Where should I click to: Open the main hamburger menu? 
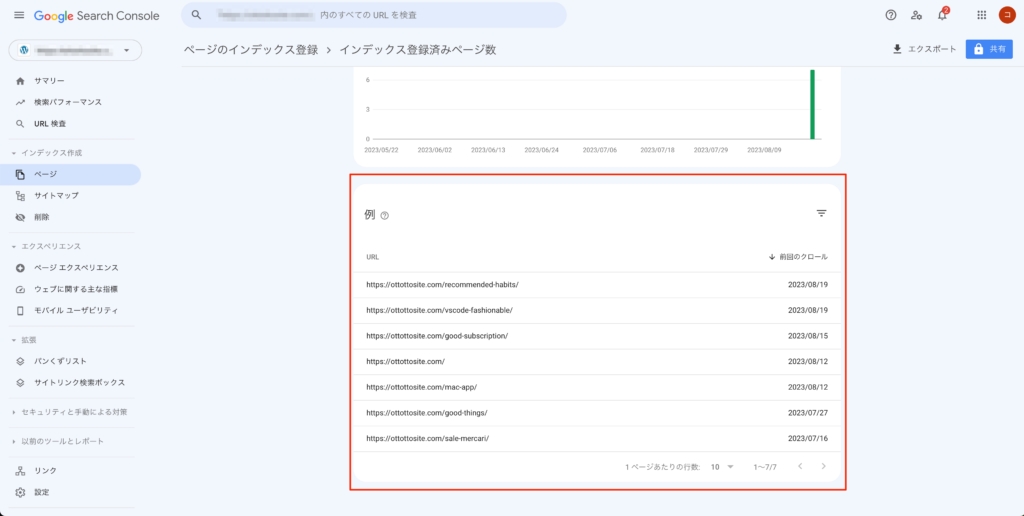[x=19, y=16]
